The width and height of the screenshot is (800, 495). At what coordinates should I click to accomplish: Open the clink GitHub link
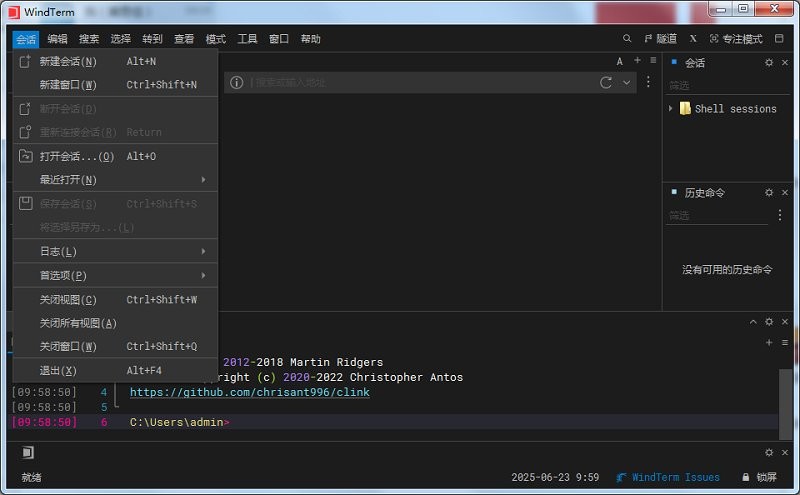pos(249,392)
